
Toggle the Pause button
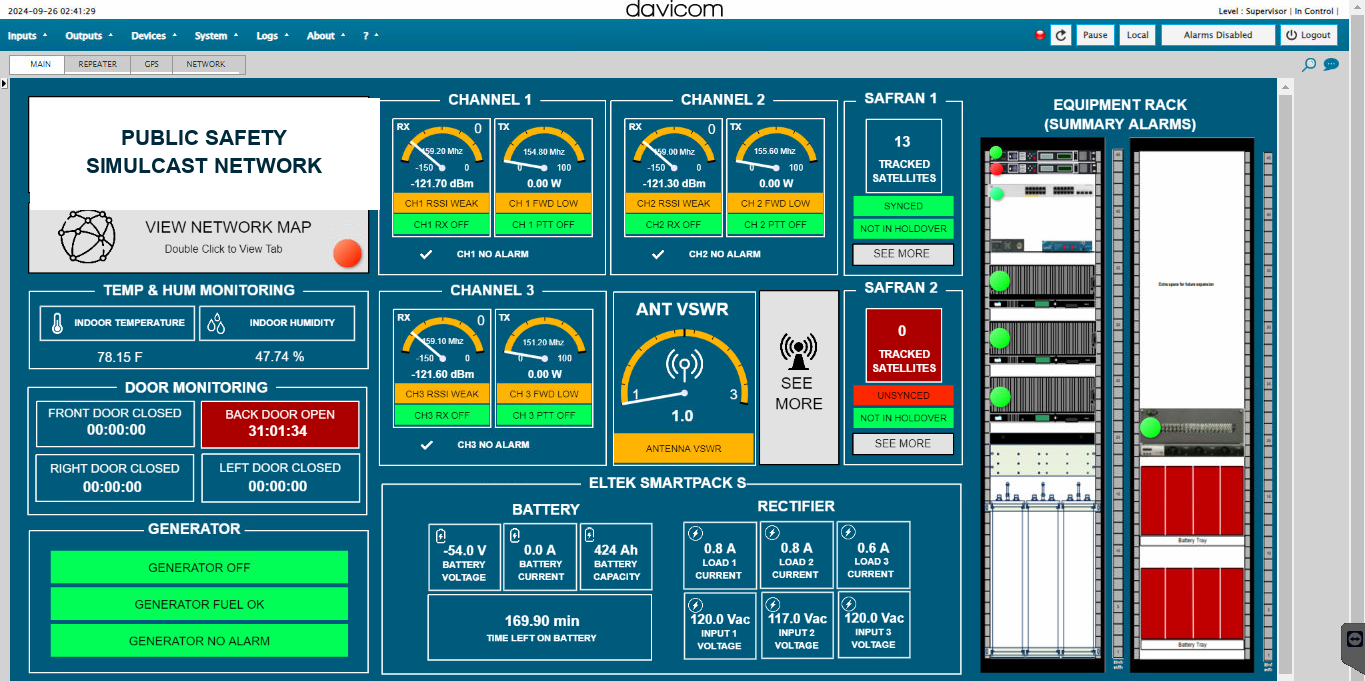[1095, 35]
